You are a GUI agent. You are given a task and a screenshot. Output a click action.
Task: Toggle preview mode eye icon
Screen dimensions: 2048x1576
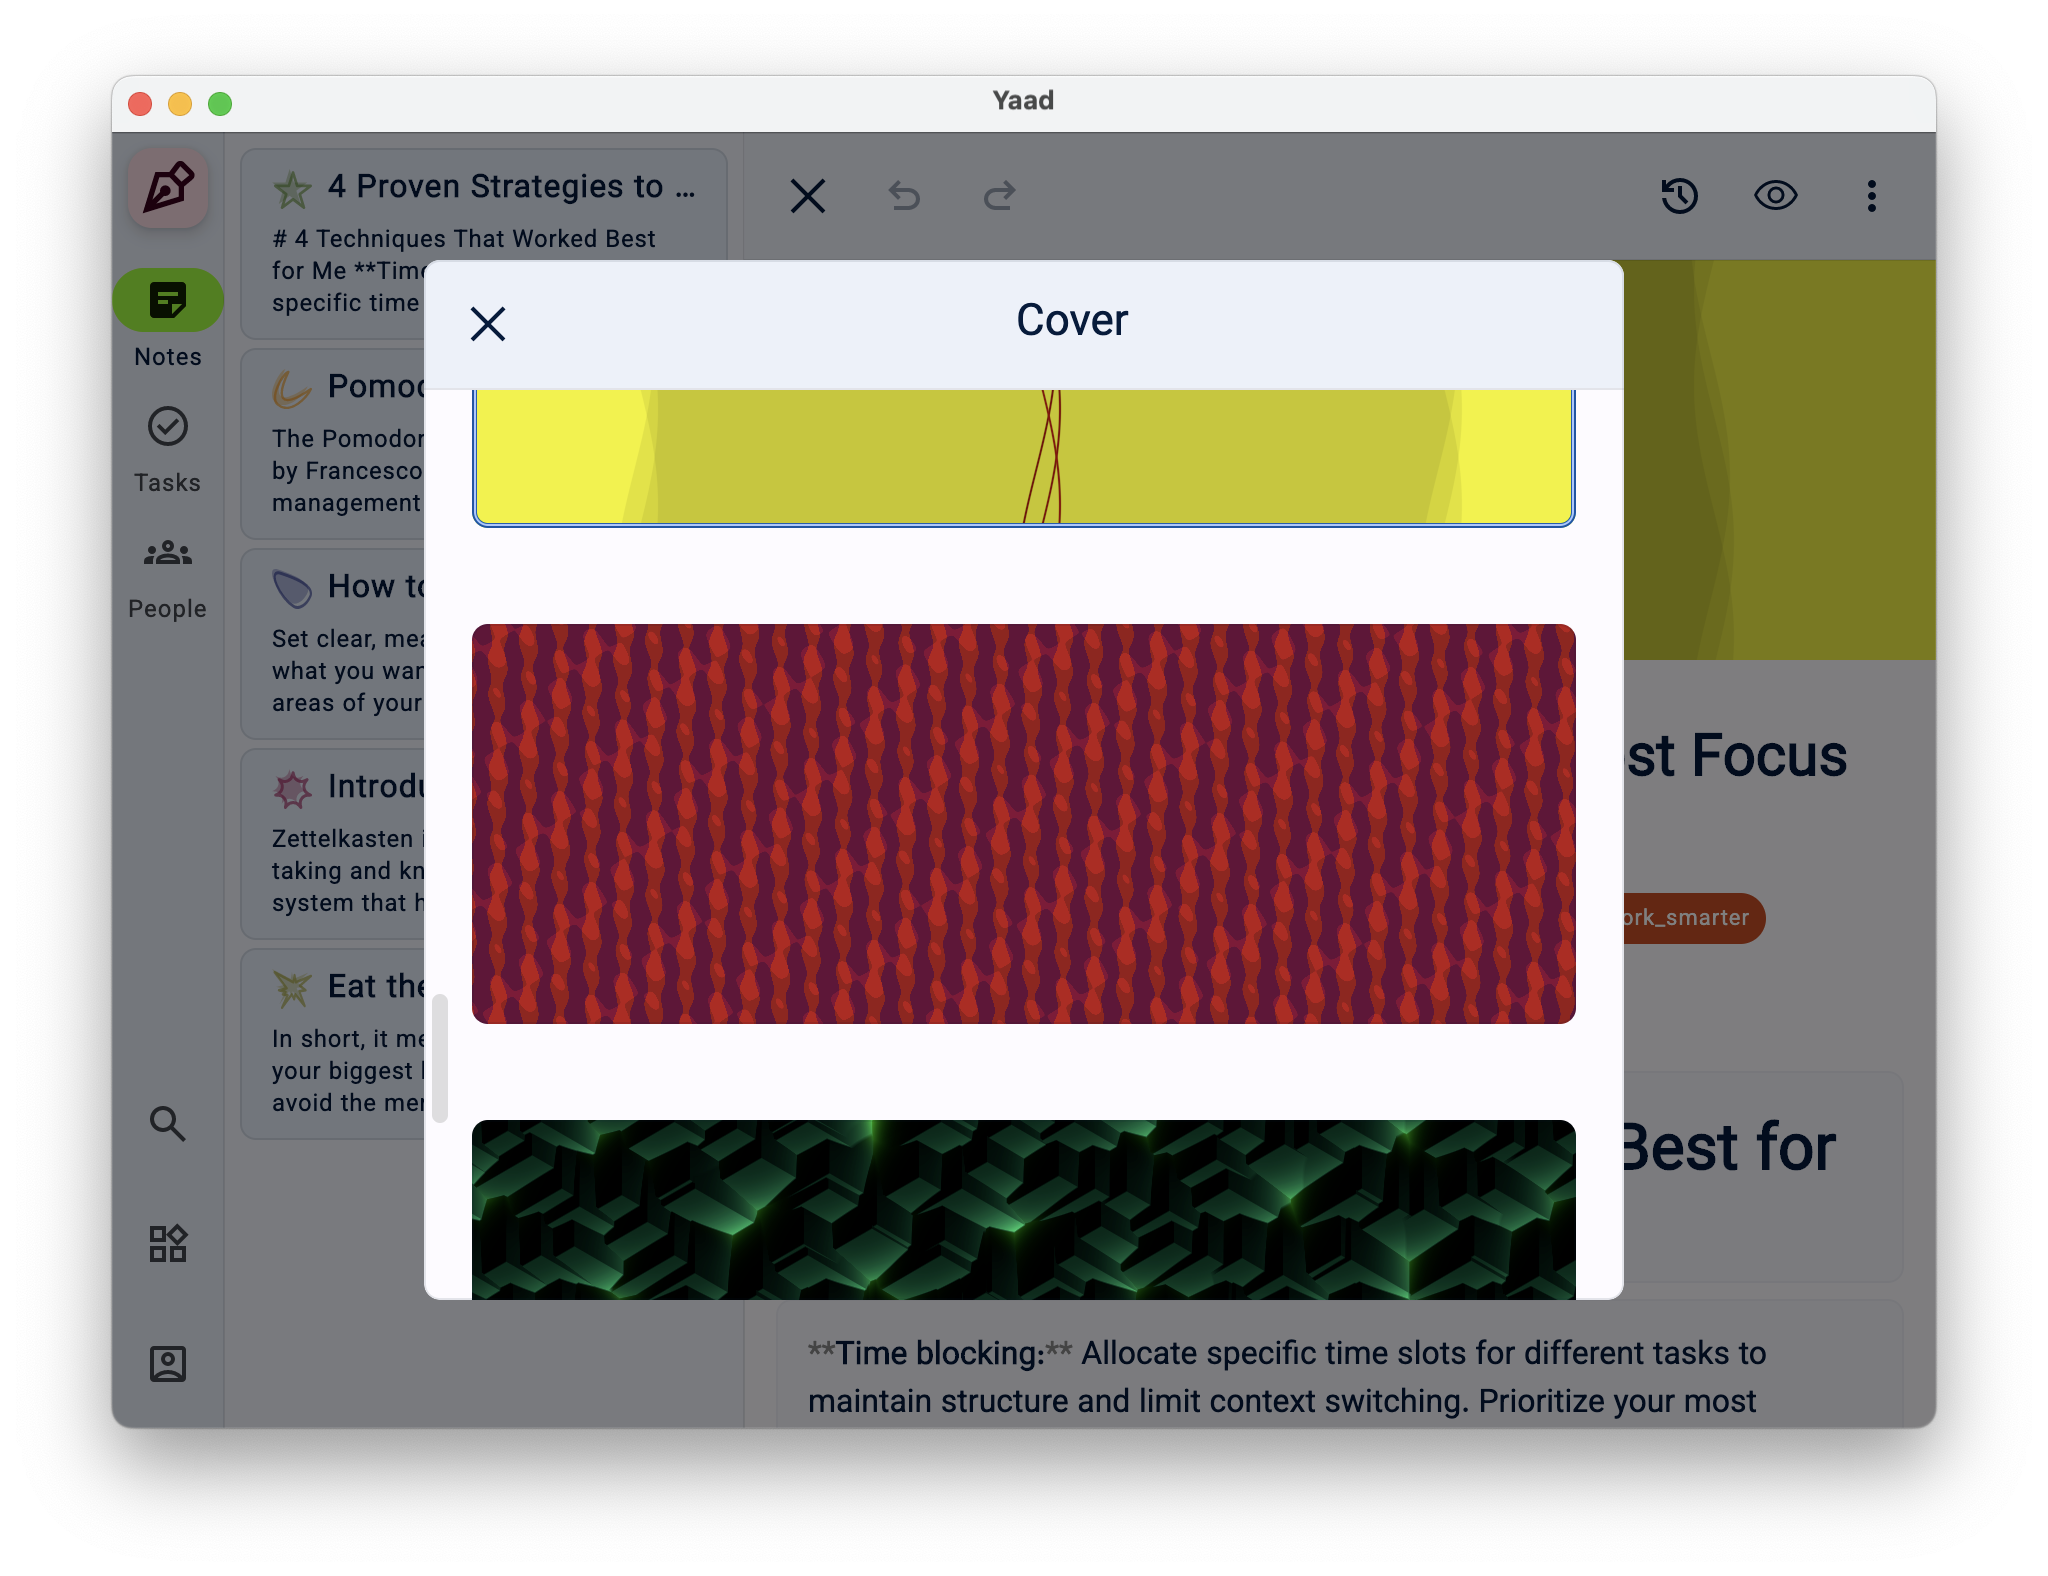pos(1776,196)
